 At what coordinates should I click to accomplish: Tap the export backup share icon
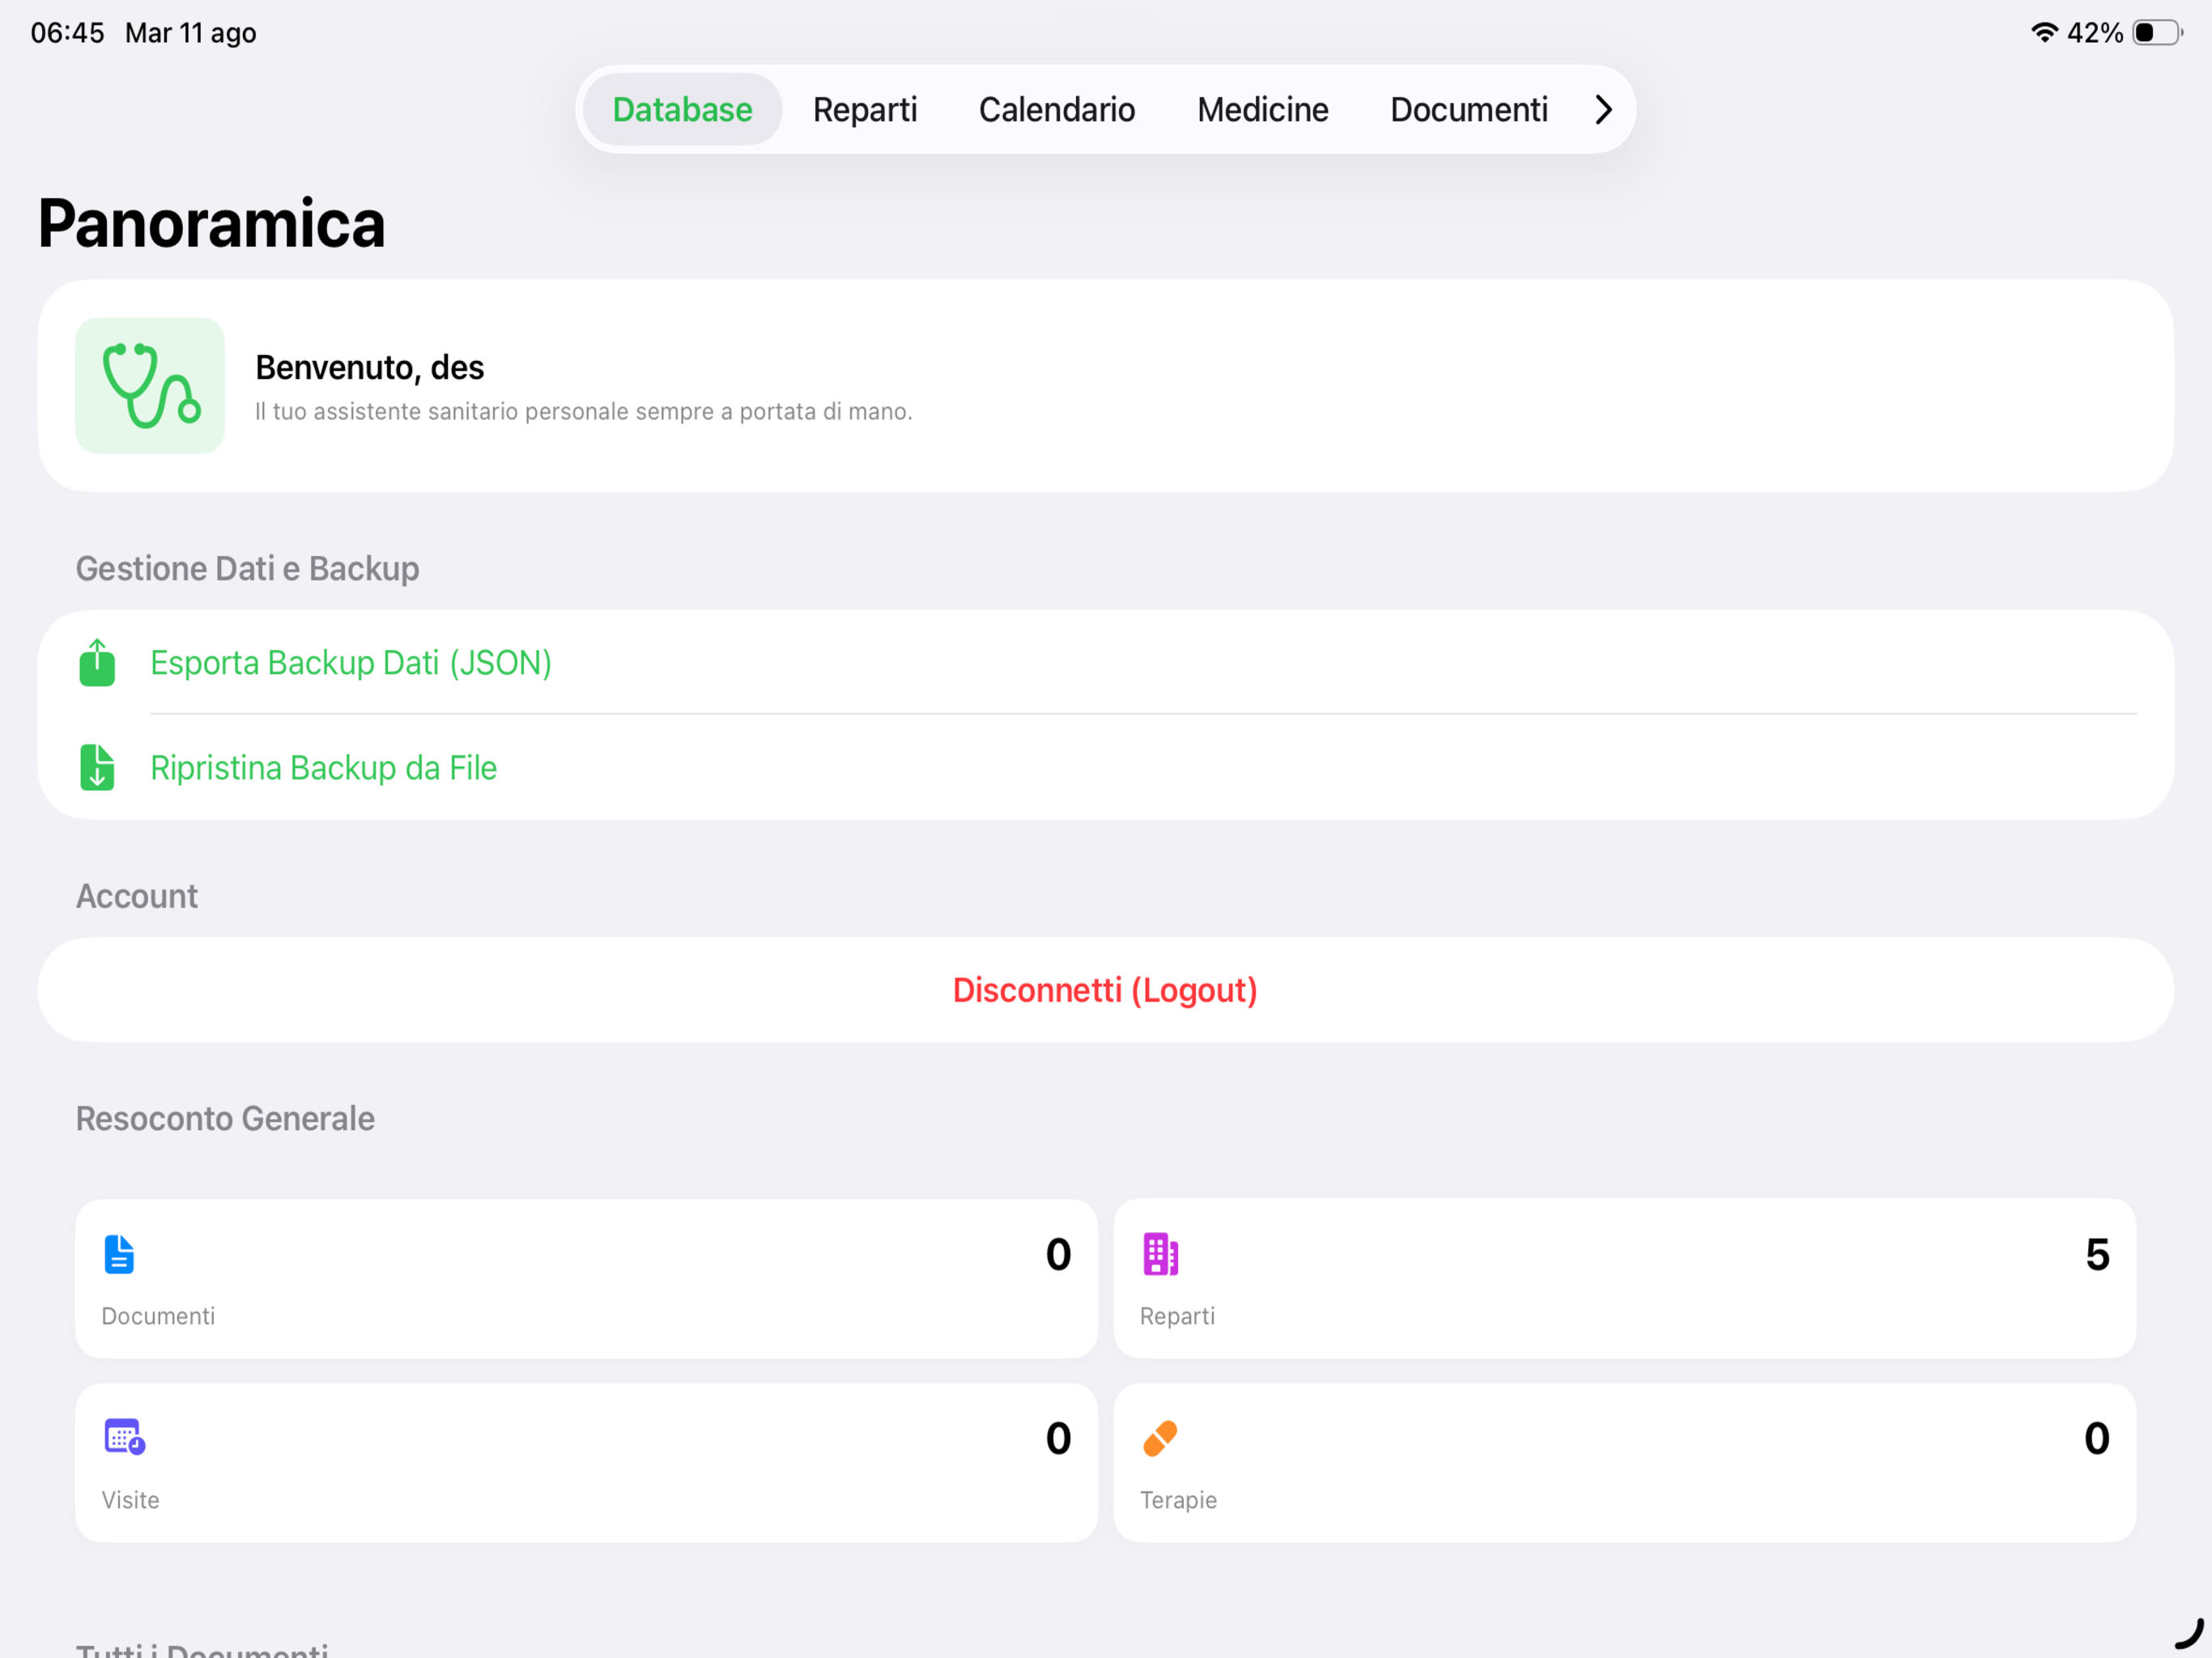97,662
